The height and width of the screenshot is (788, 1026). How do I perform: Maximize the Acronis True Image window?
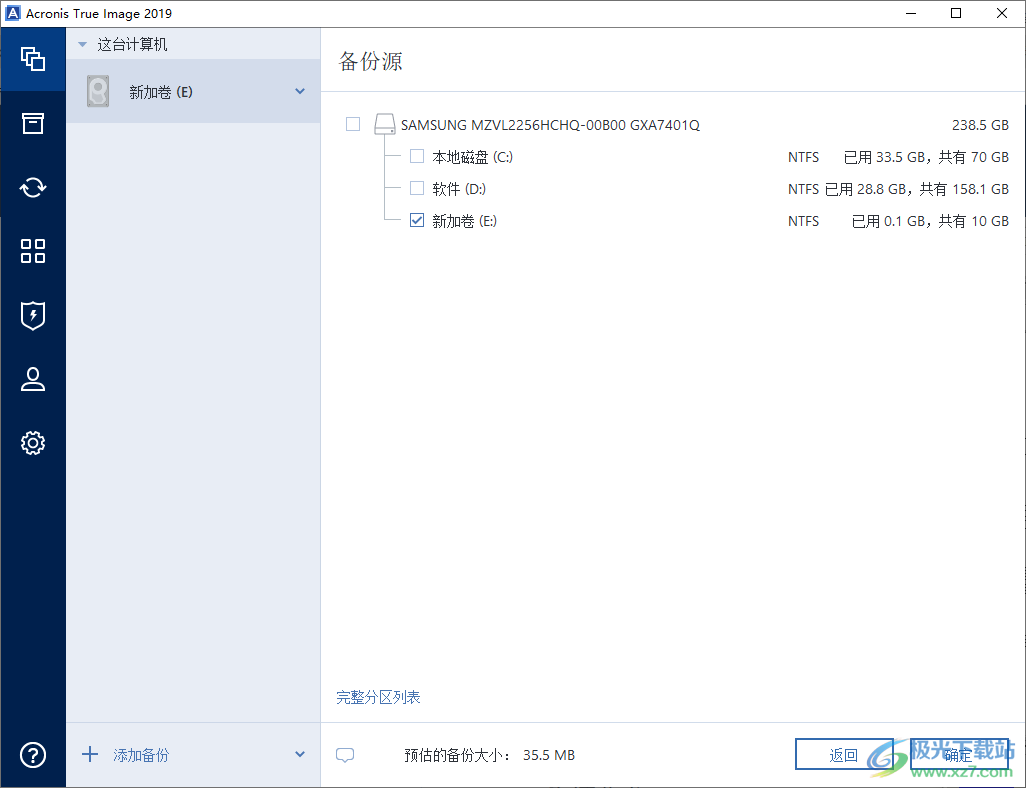pyautogui.click(x=956, y=13)
